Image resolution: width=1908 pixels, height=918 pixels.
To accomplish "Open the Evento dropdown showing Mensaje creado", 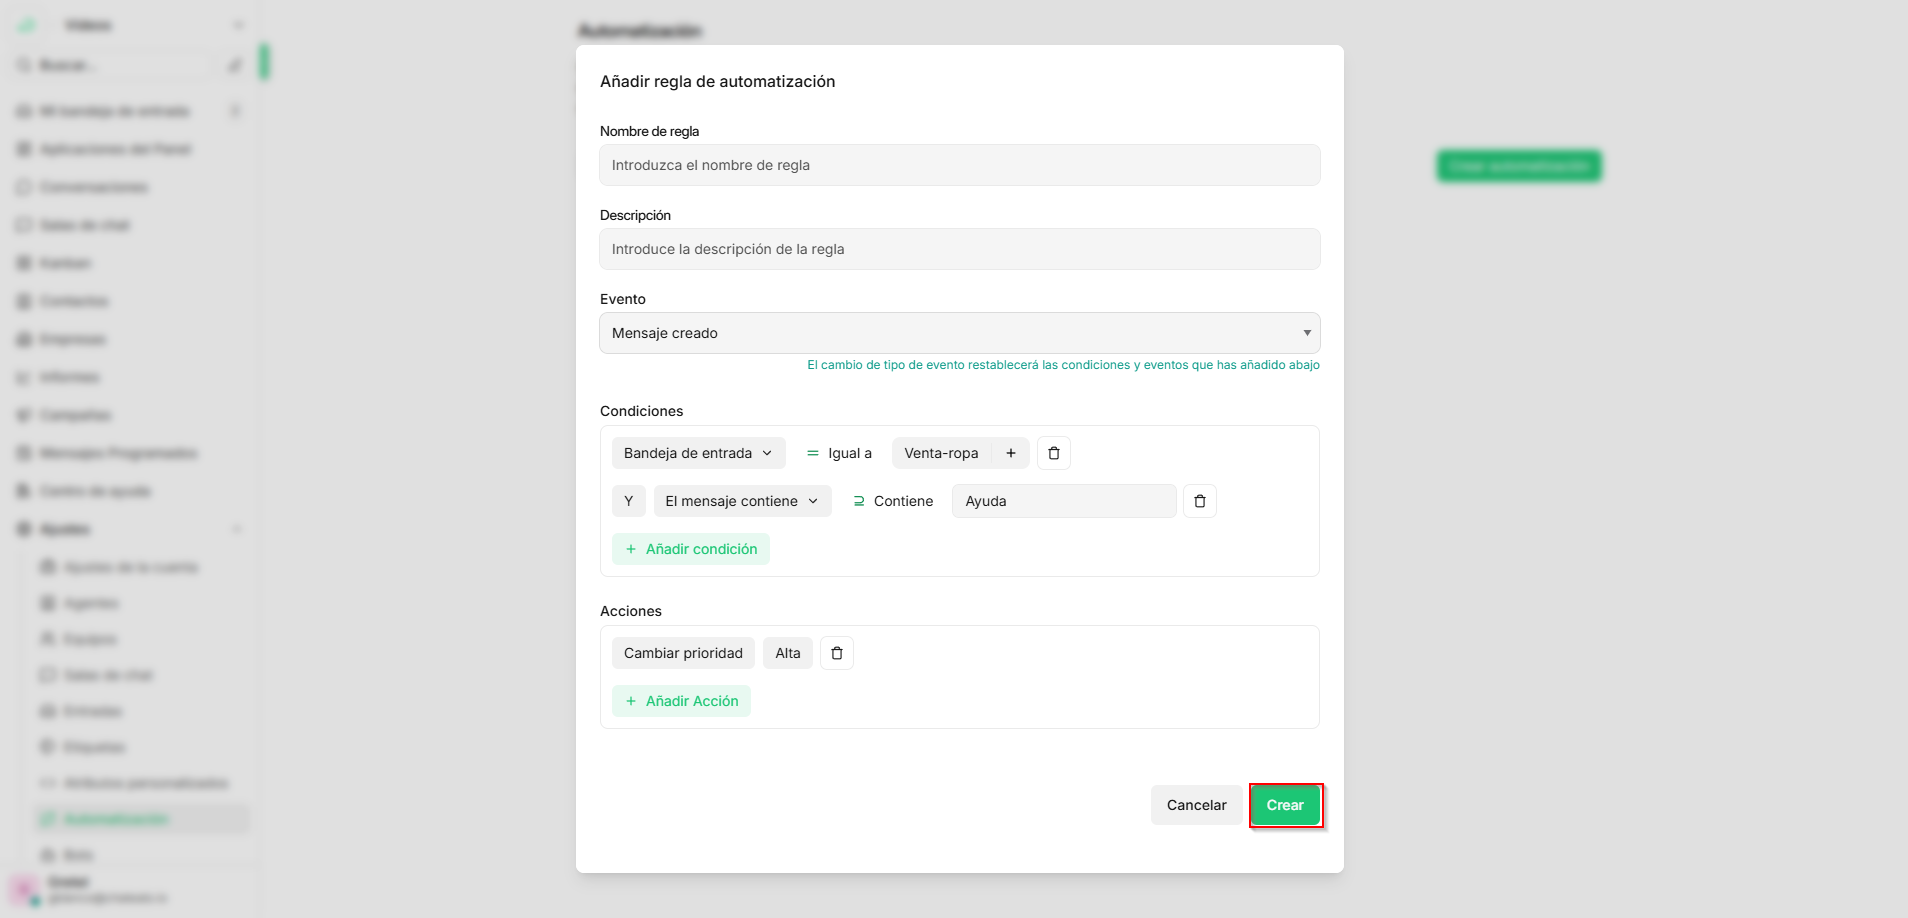I will pos(959,333).
